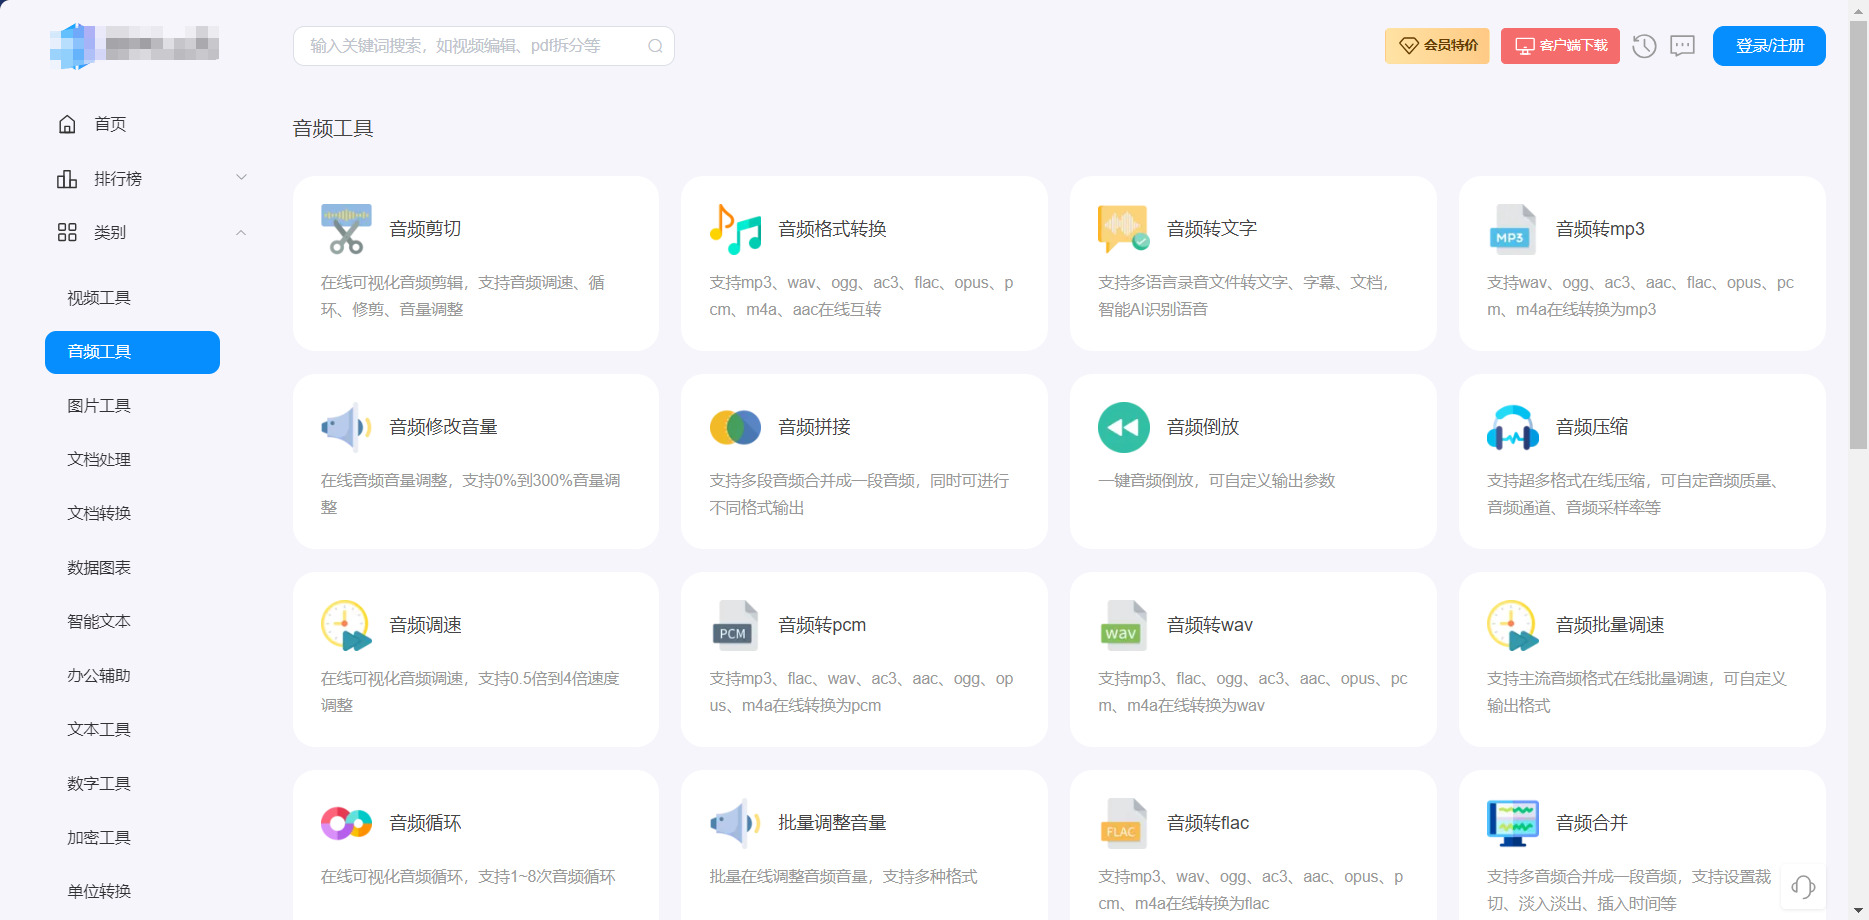Click the 音频格式转换 music note icon
This screenshot has width=1869, height=920.
click(735, 229)
